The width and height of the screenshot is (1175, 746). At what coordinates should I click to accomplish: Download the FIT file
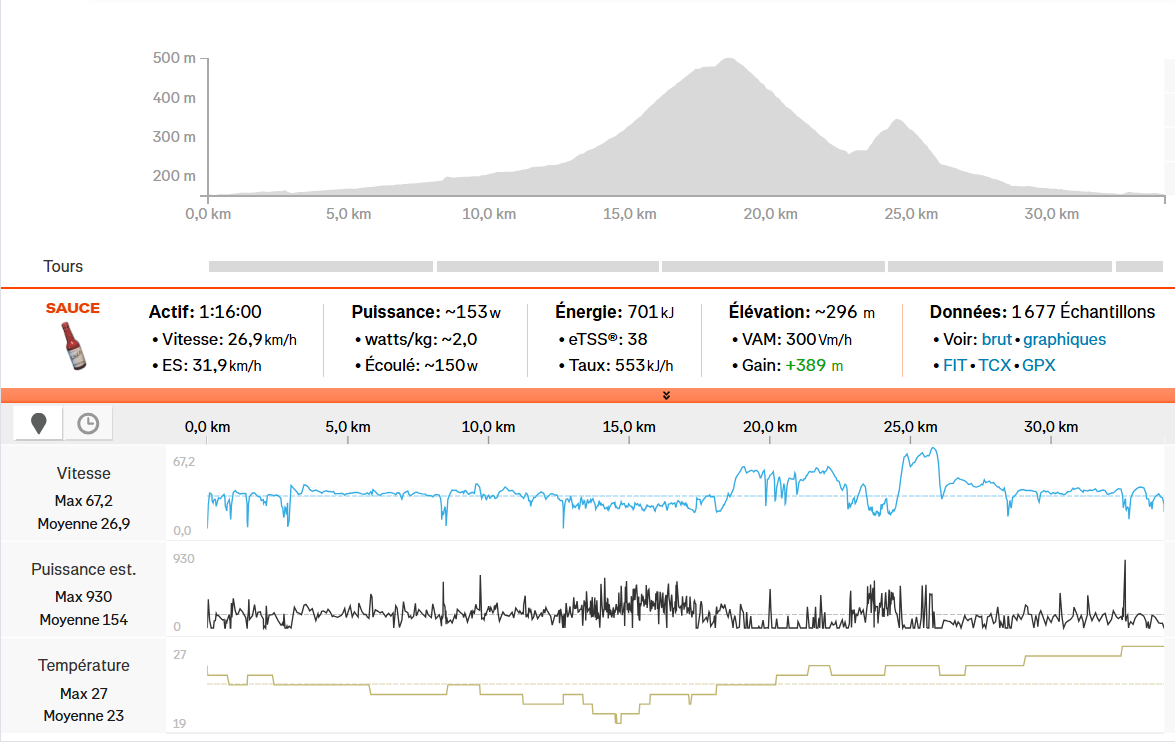[955, 365]
